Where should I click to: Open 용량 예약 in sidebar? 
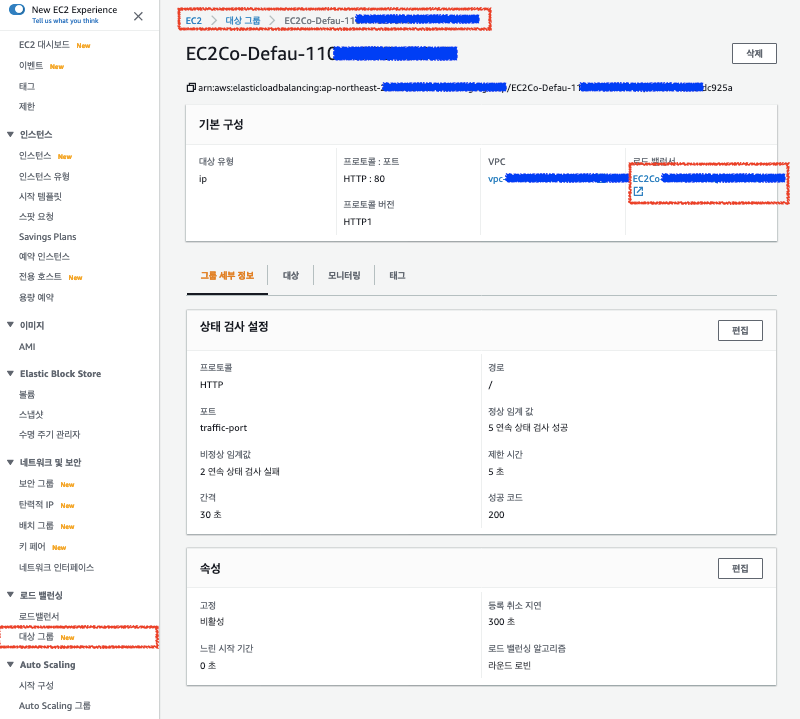[36, 297]
